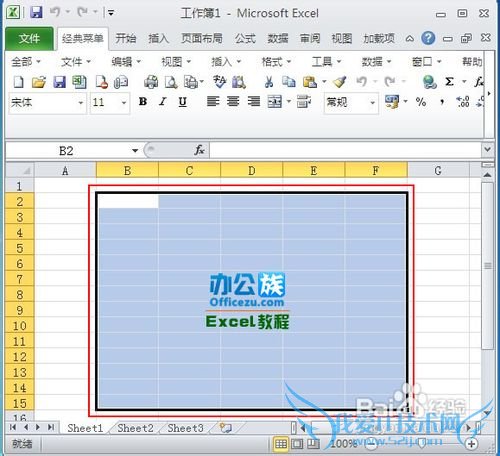Align text right in toolbar
500x456 pixels.
click(x=254, y=101)
